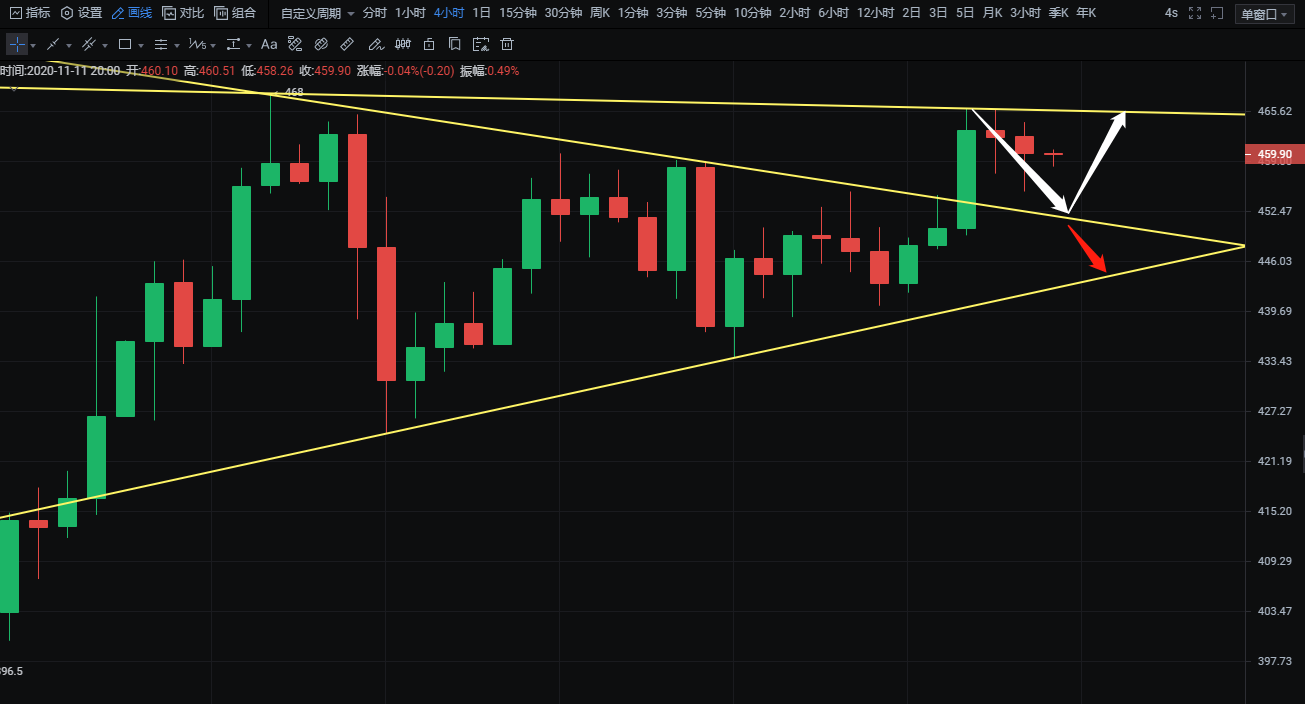Open the 单窗口 window layout dropdown
The image size is (1305, 704).
(1266, 13)
